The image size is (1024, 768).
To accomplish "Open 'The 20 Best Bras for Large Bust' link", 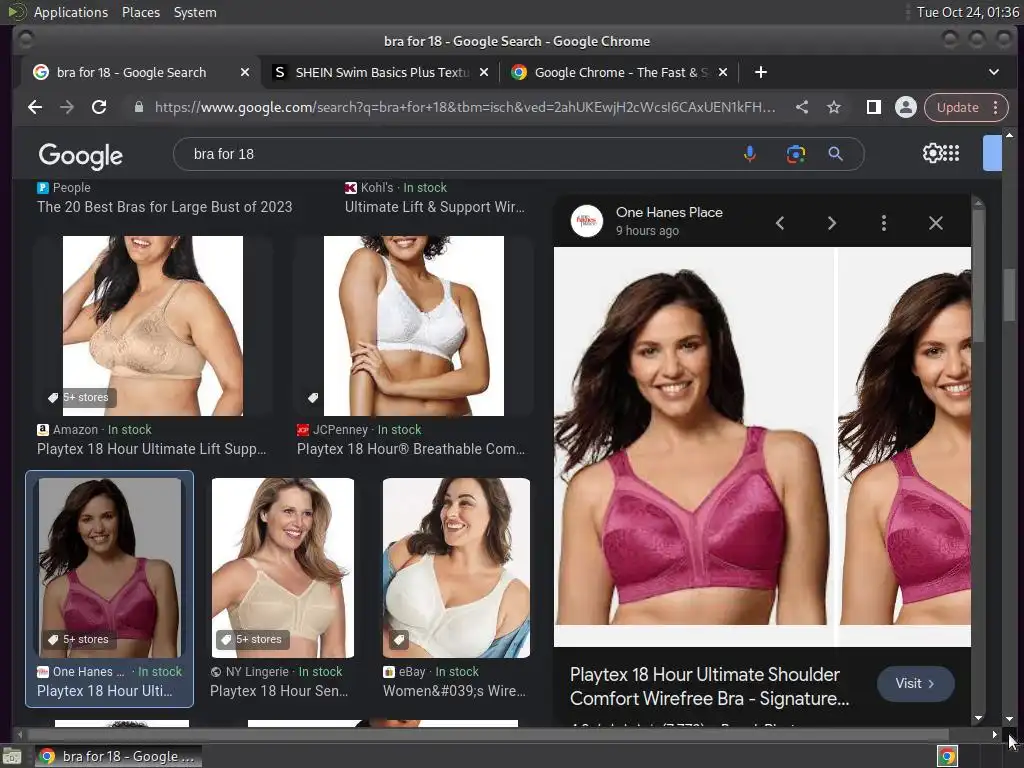I will 165,207.
